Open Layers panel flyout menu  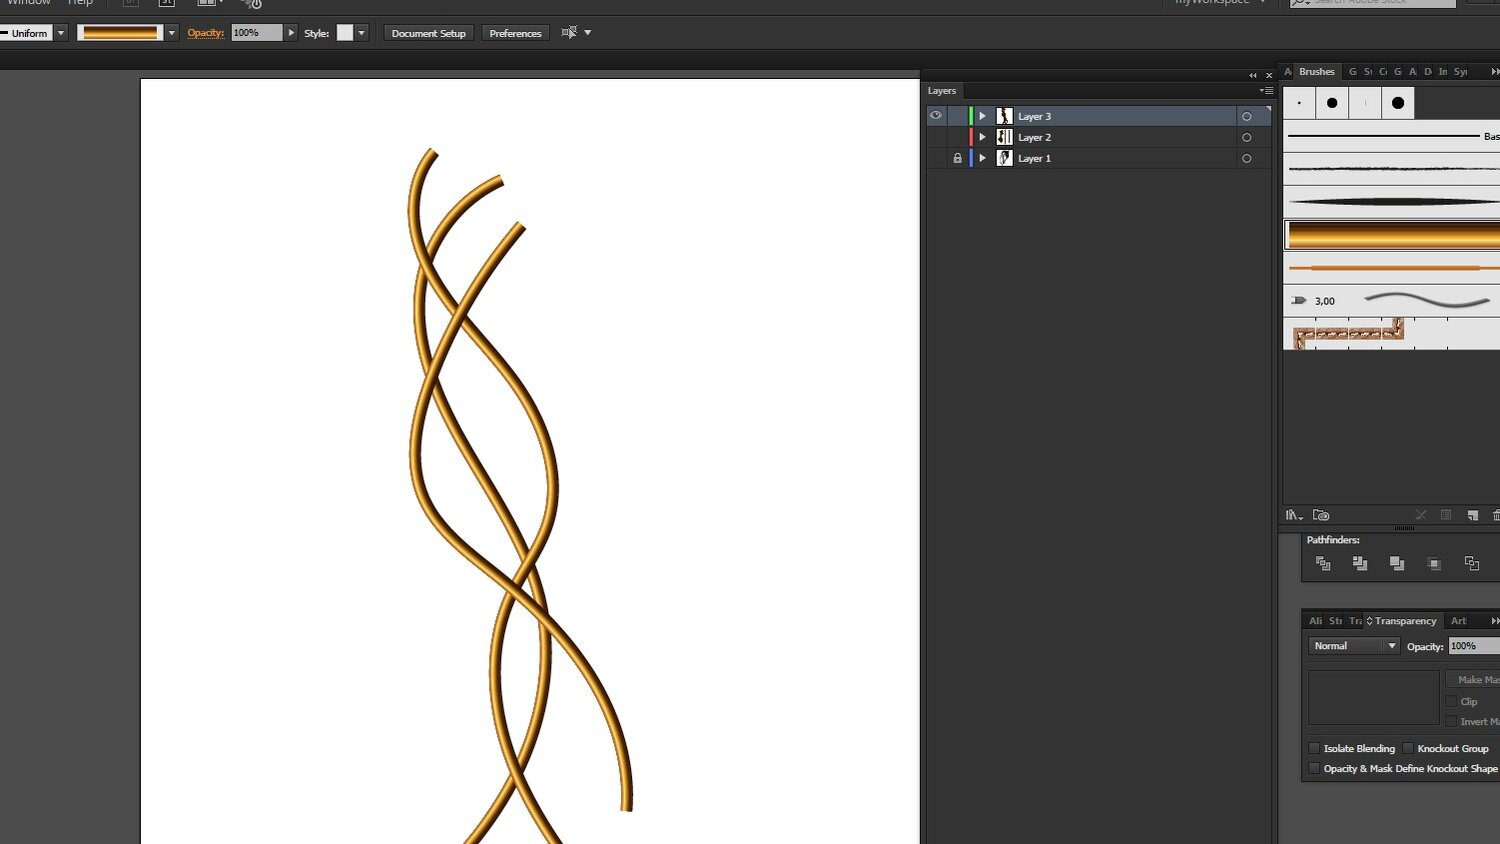1266,90
